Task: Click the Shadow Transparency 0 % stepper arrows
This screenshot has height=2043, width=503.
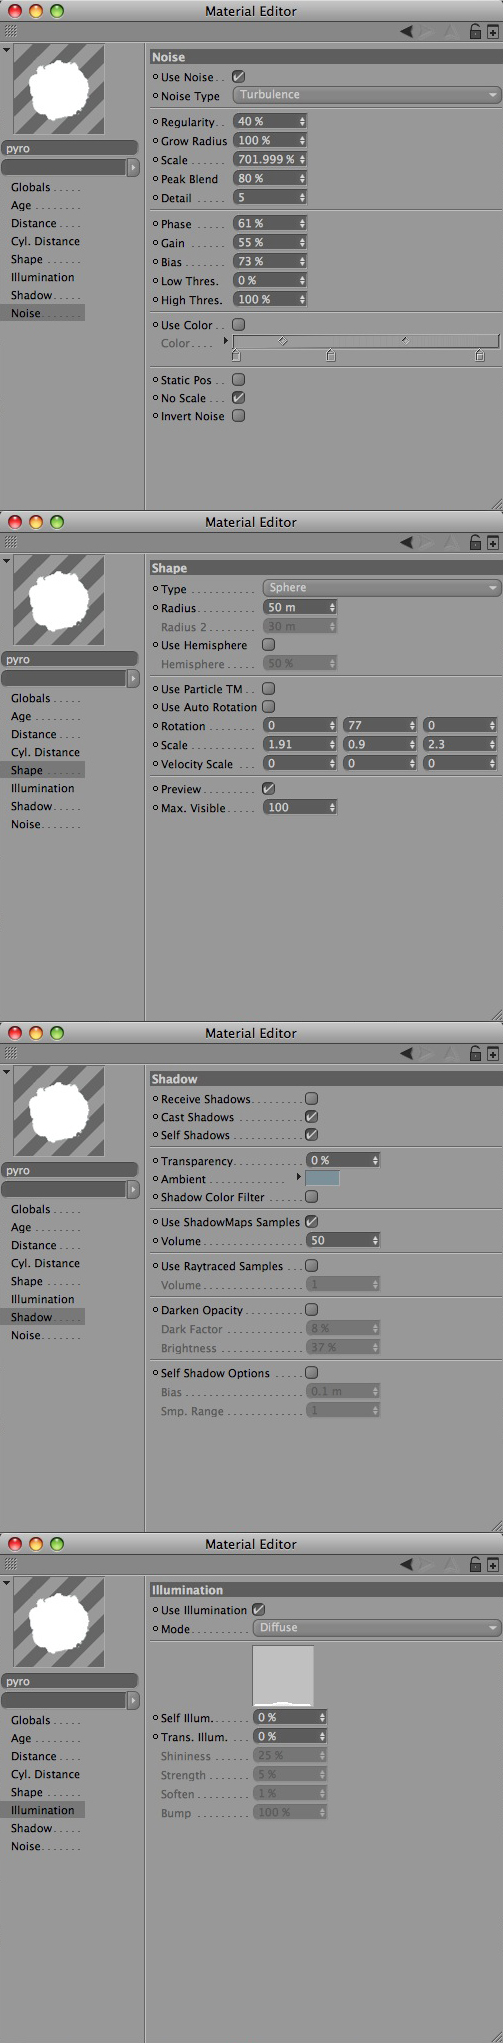Action: [x=375, y=1161]
